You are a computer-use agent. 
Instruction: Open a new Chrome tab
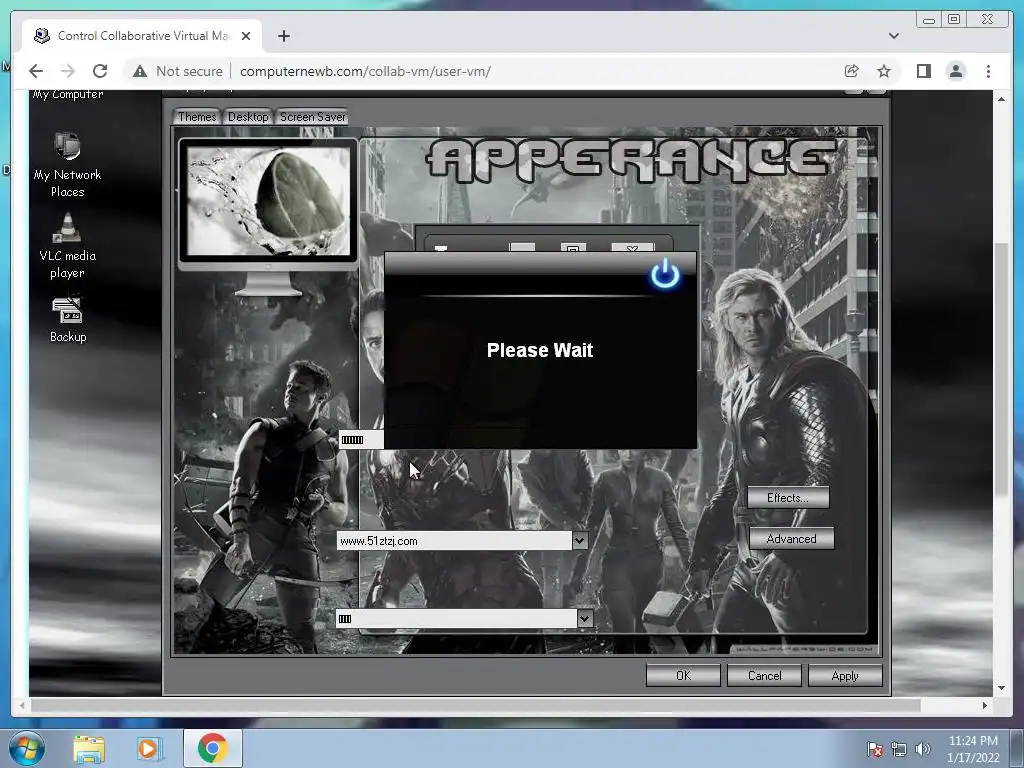pos(283,36)
